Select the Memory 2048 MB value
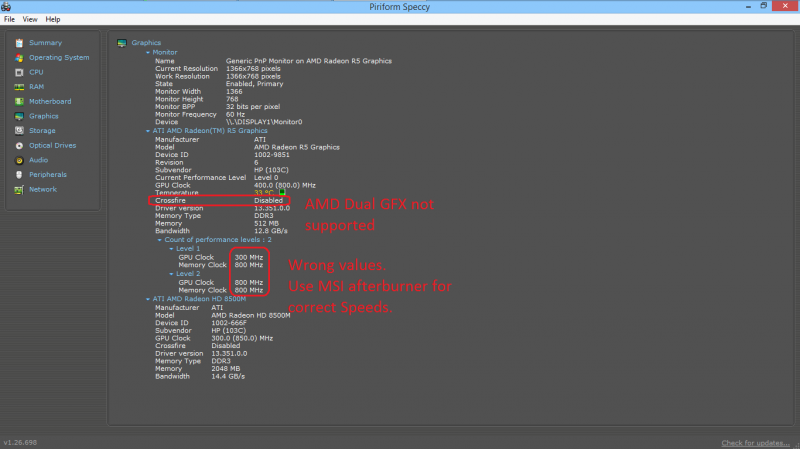 point(226,368)
